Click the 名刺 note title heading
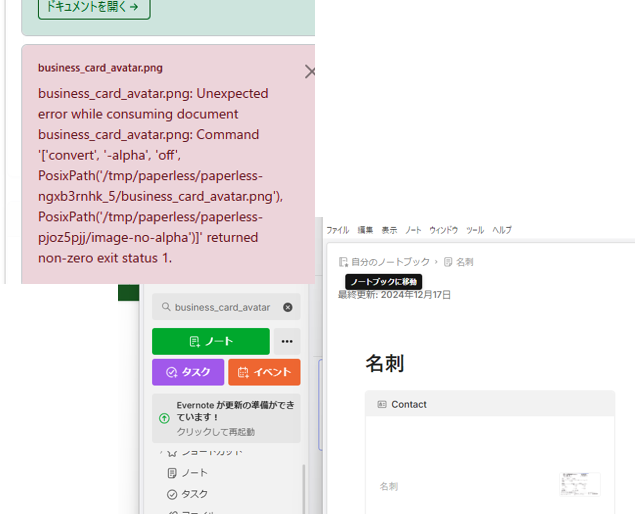The image size is (635, 514). [x=385, y=363]
